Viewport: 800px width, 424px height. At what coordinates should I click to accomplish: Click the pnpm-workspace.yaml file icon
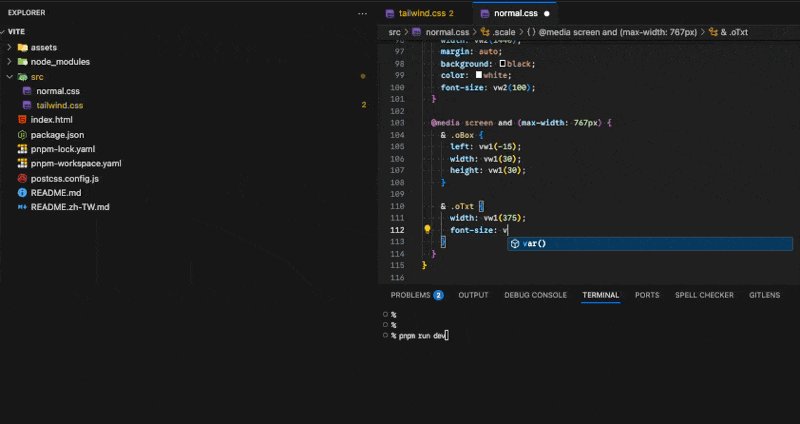pyautogui.click(x=22, y=164)
